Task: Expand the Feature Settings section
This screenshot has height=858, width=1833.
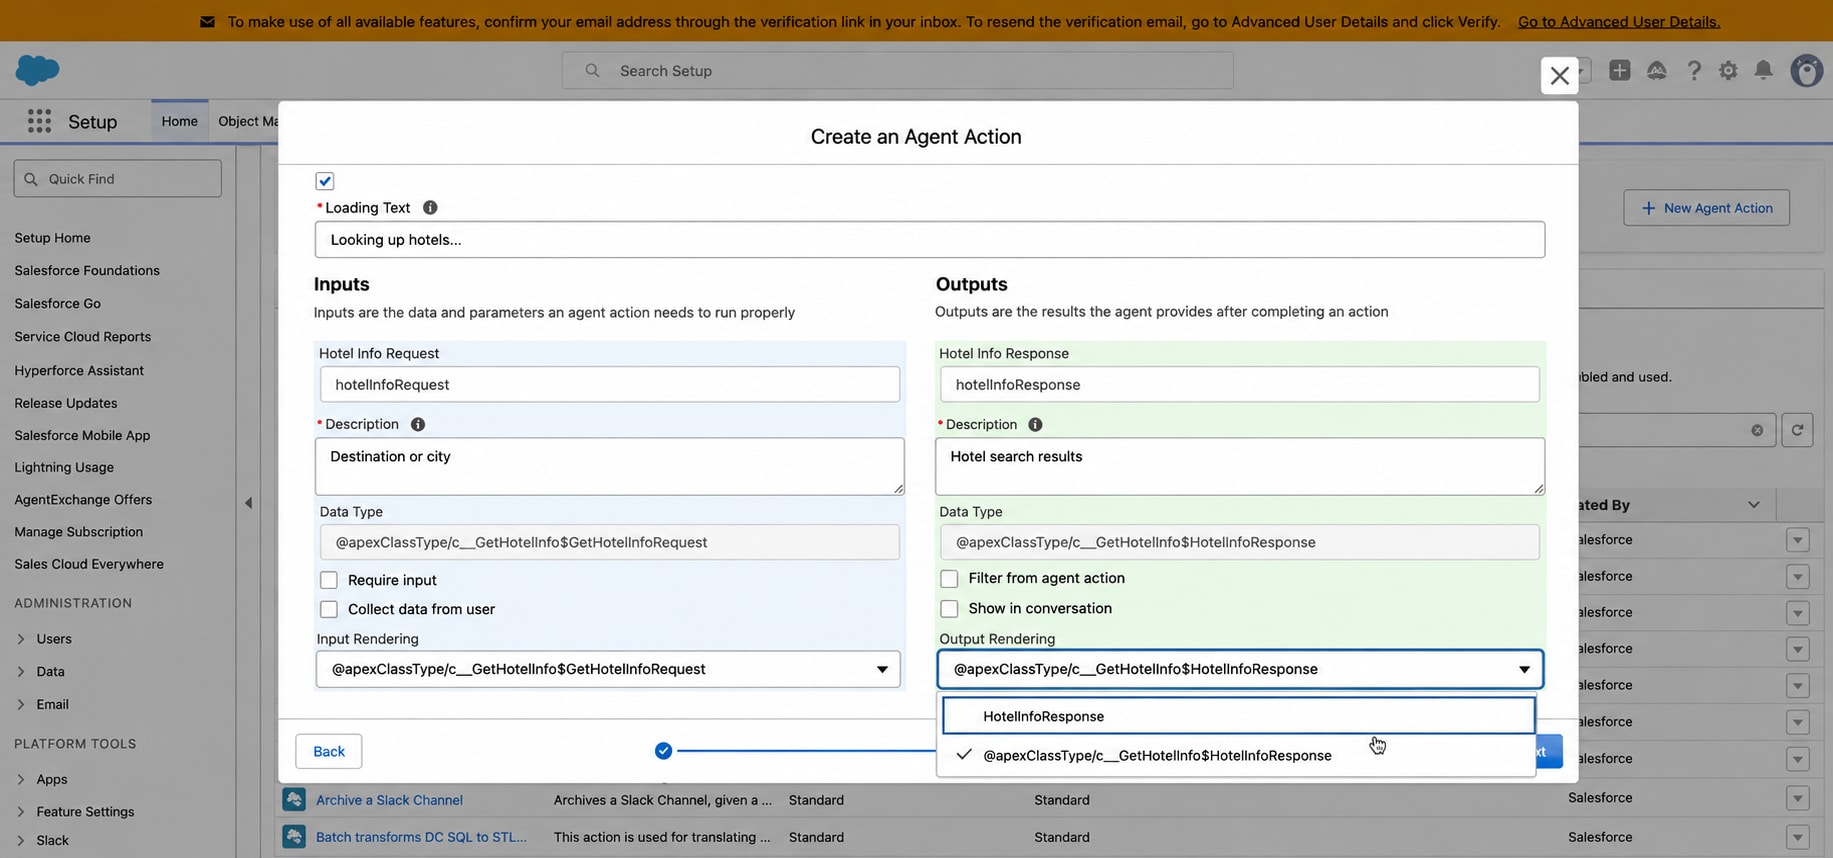Action: coord(21,811)
